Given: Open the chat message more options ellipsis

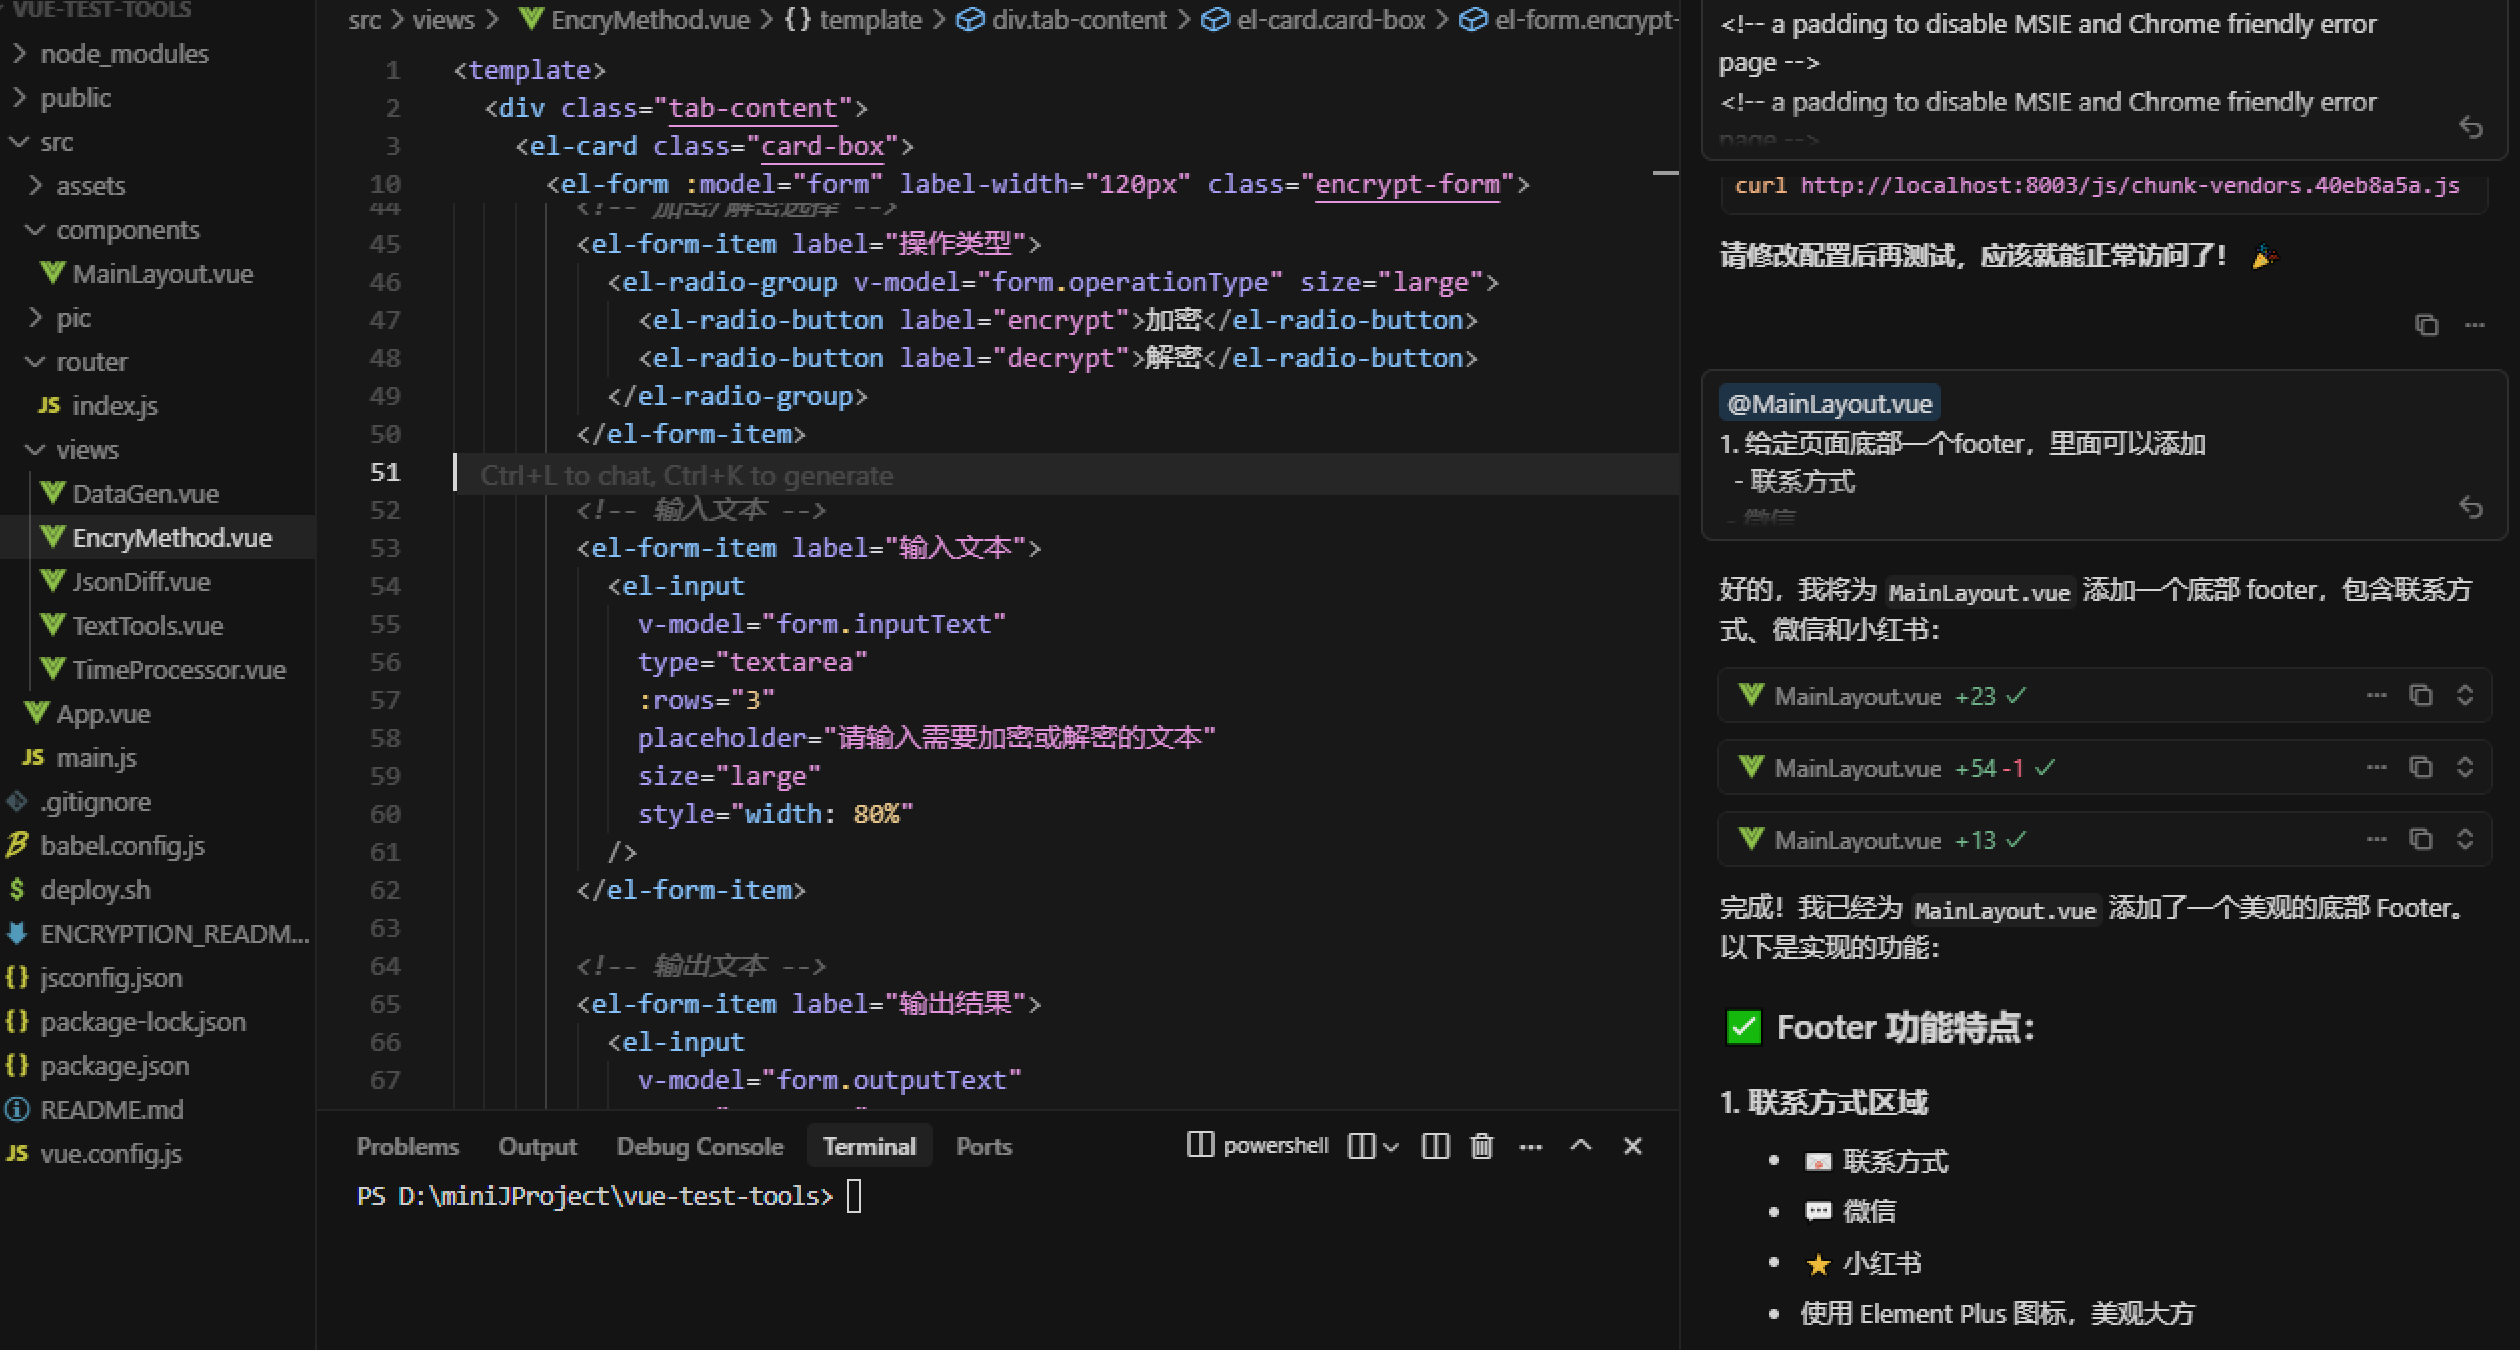Looking at the screenshot, I should point(2475,325).
